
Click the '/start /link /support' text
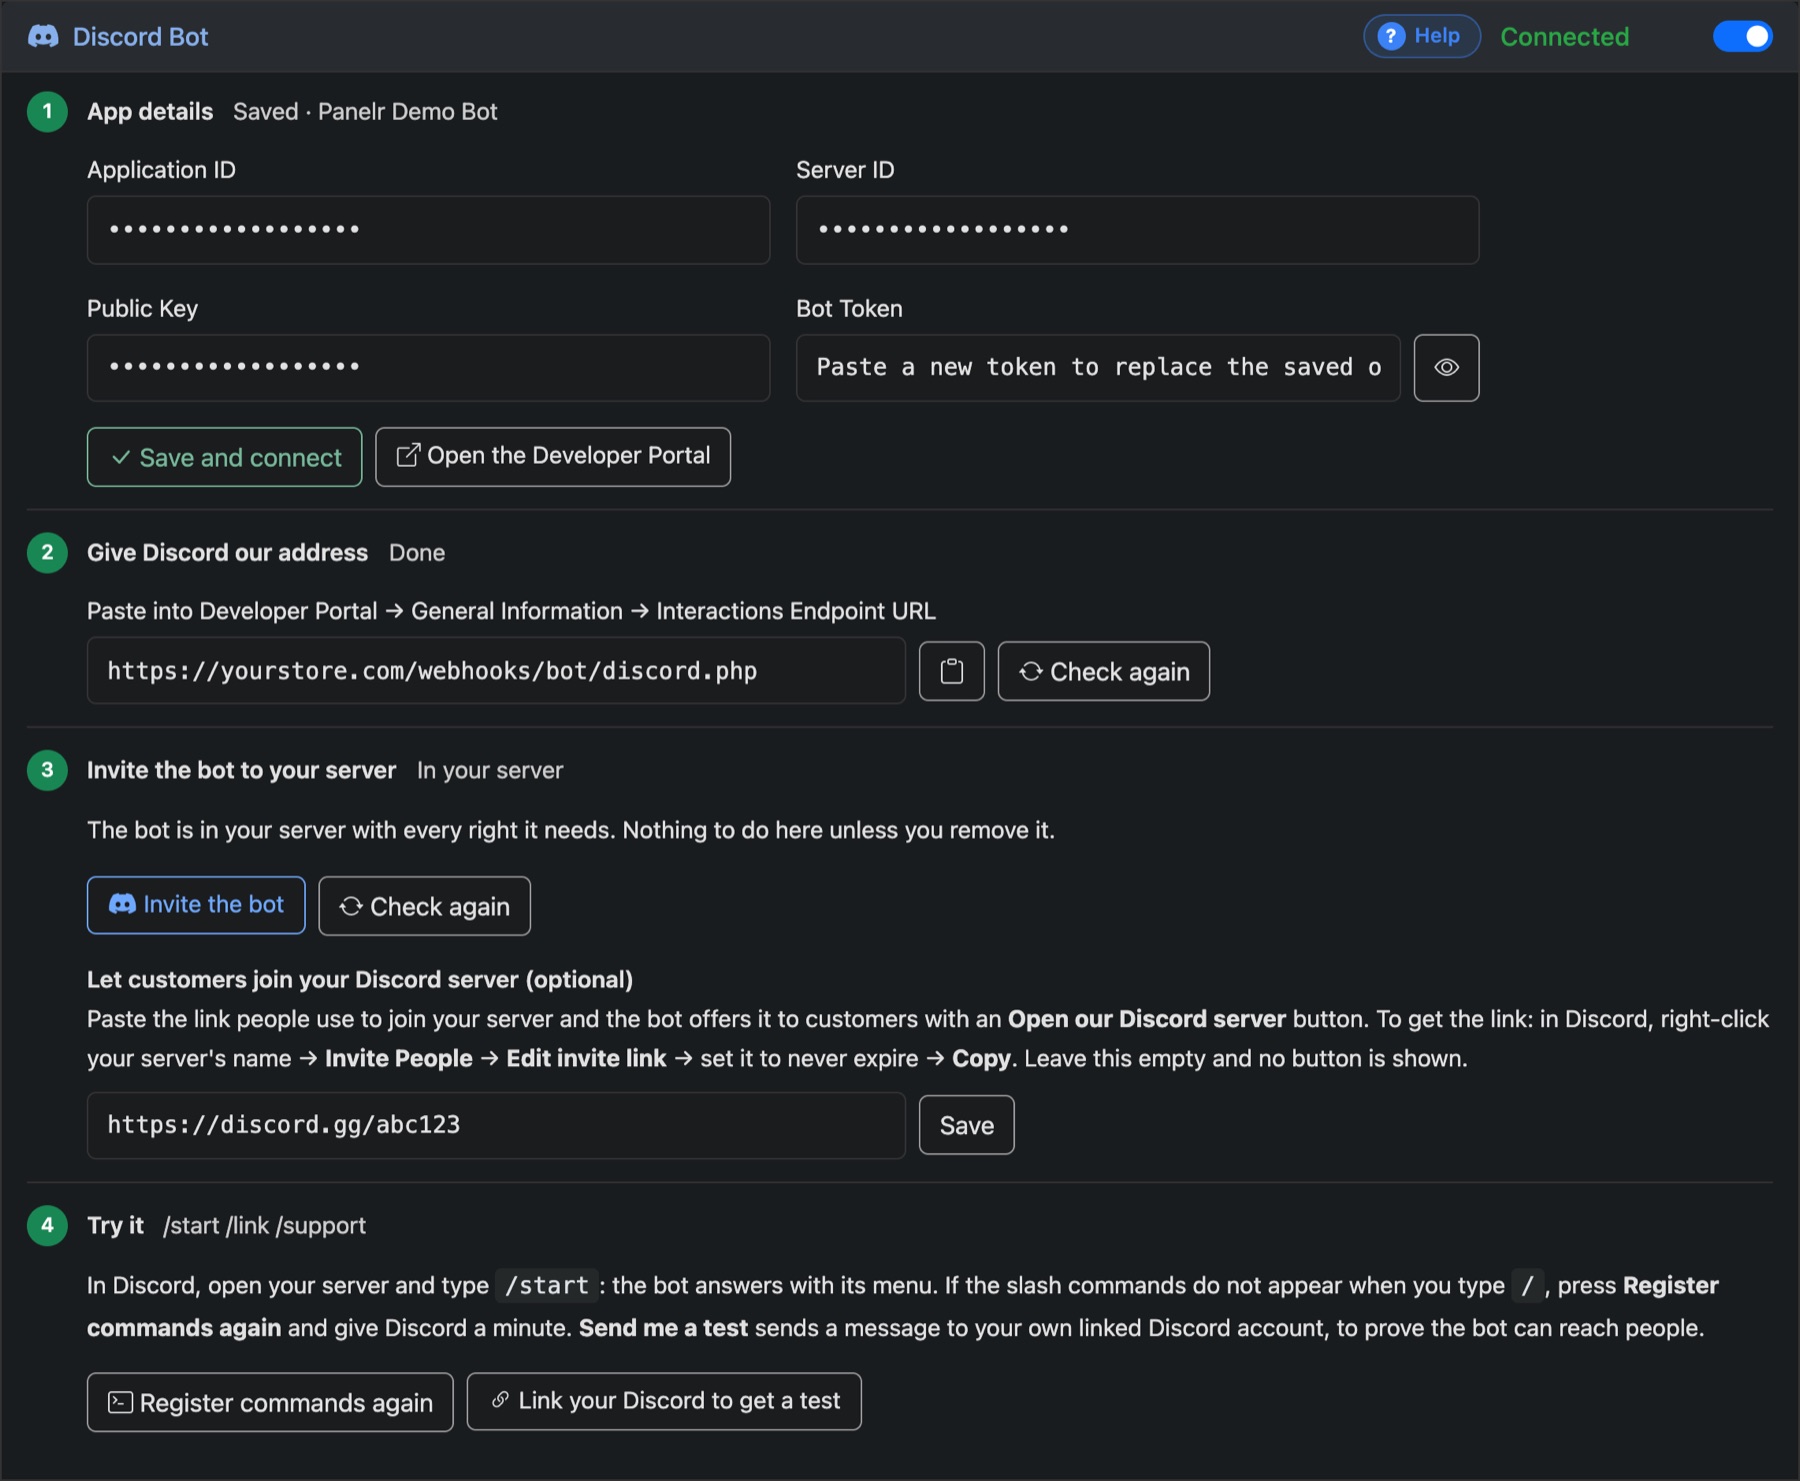[264, 1225]
